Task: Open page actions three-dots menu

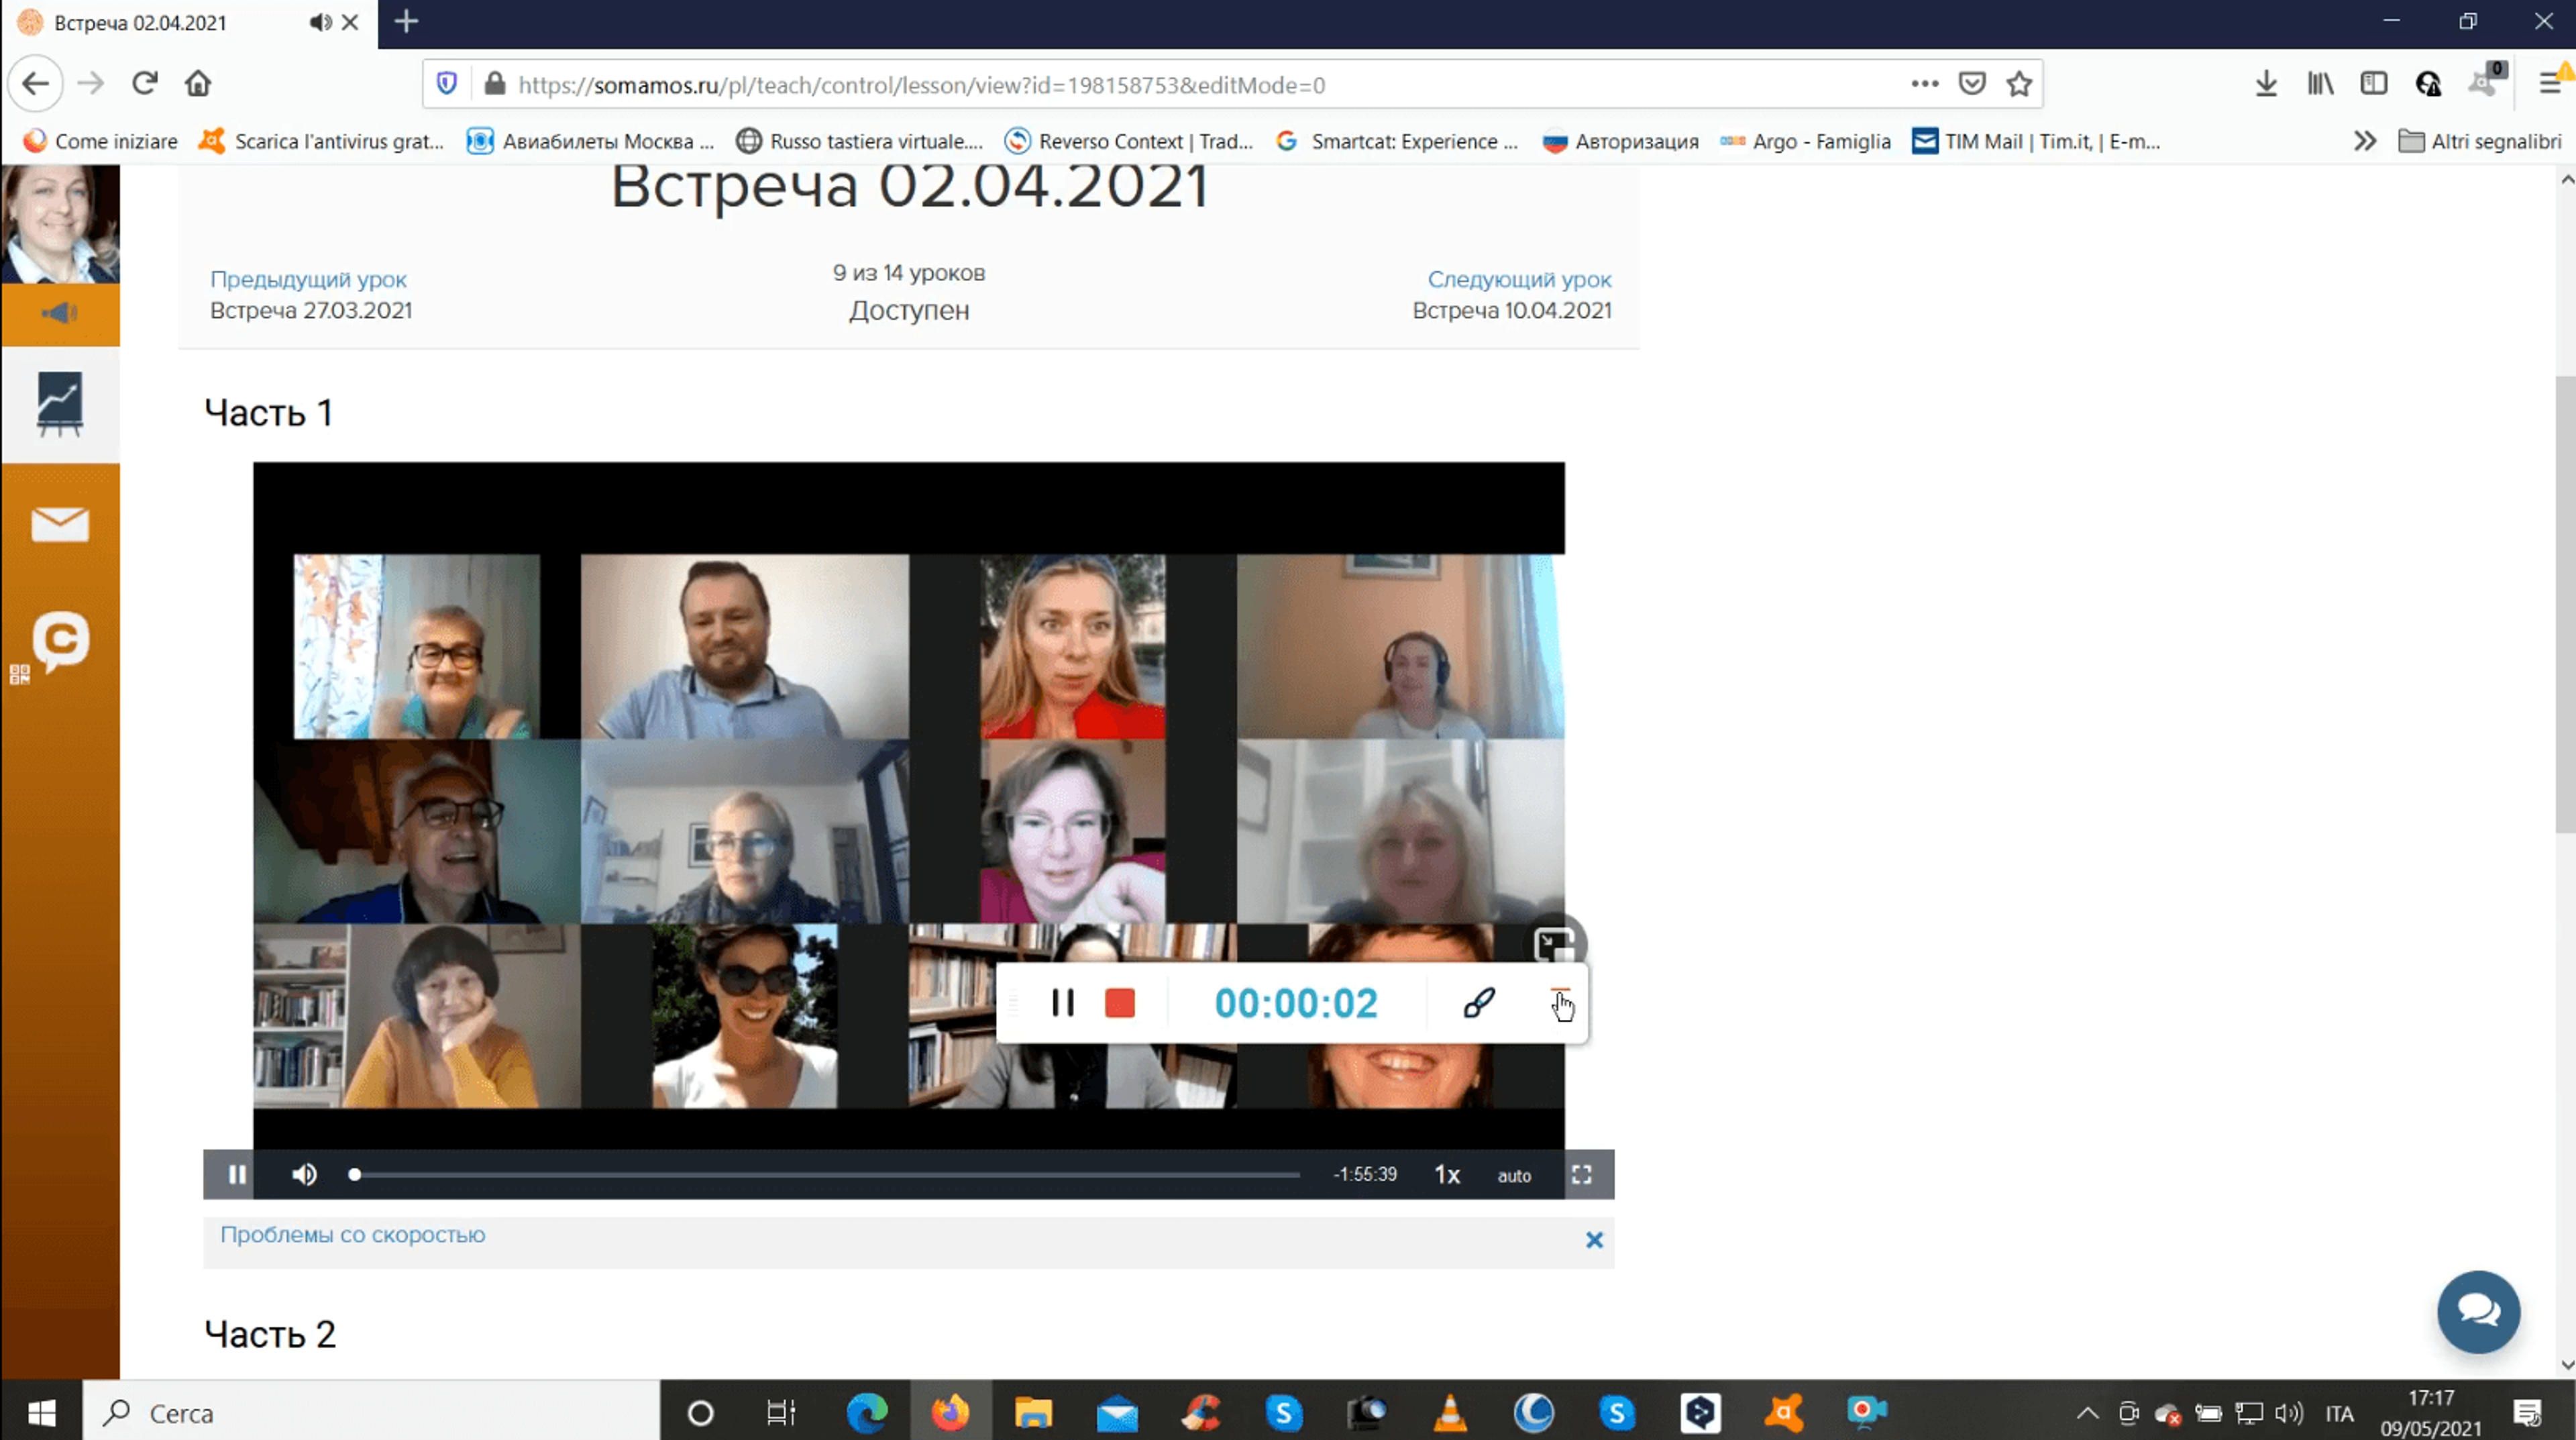Action: (1924, 84)
